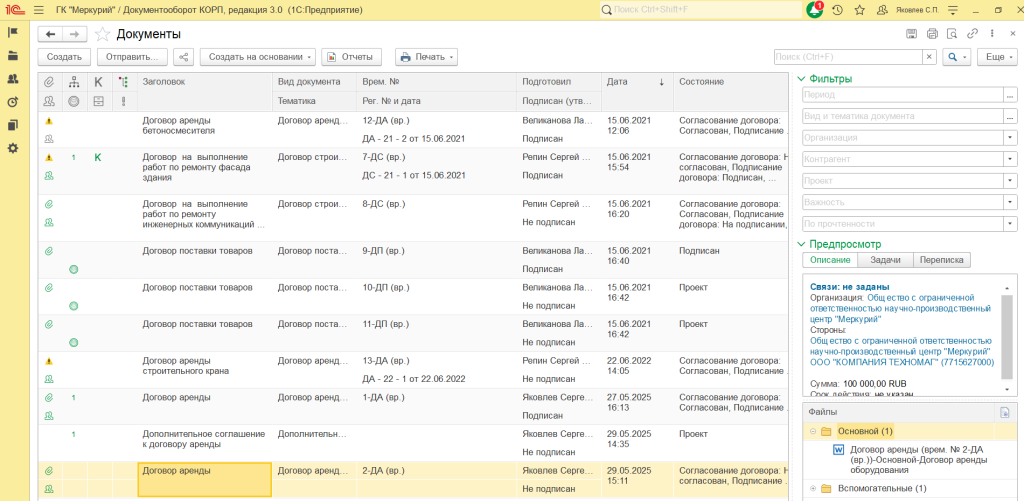Click the K control column header
1024x501 pixels.
(x=98, y=82)
